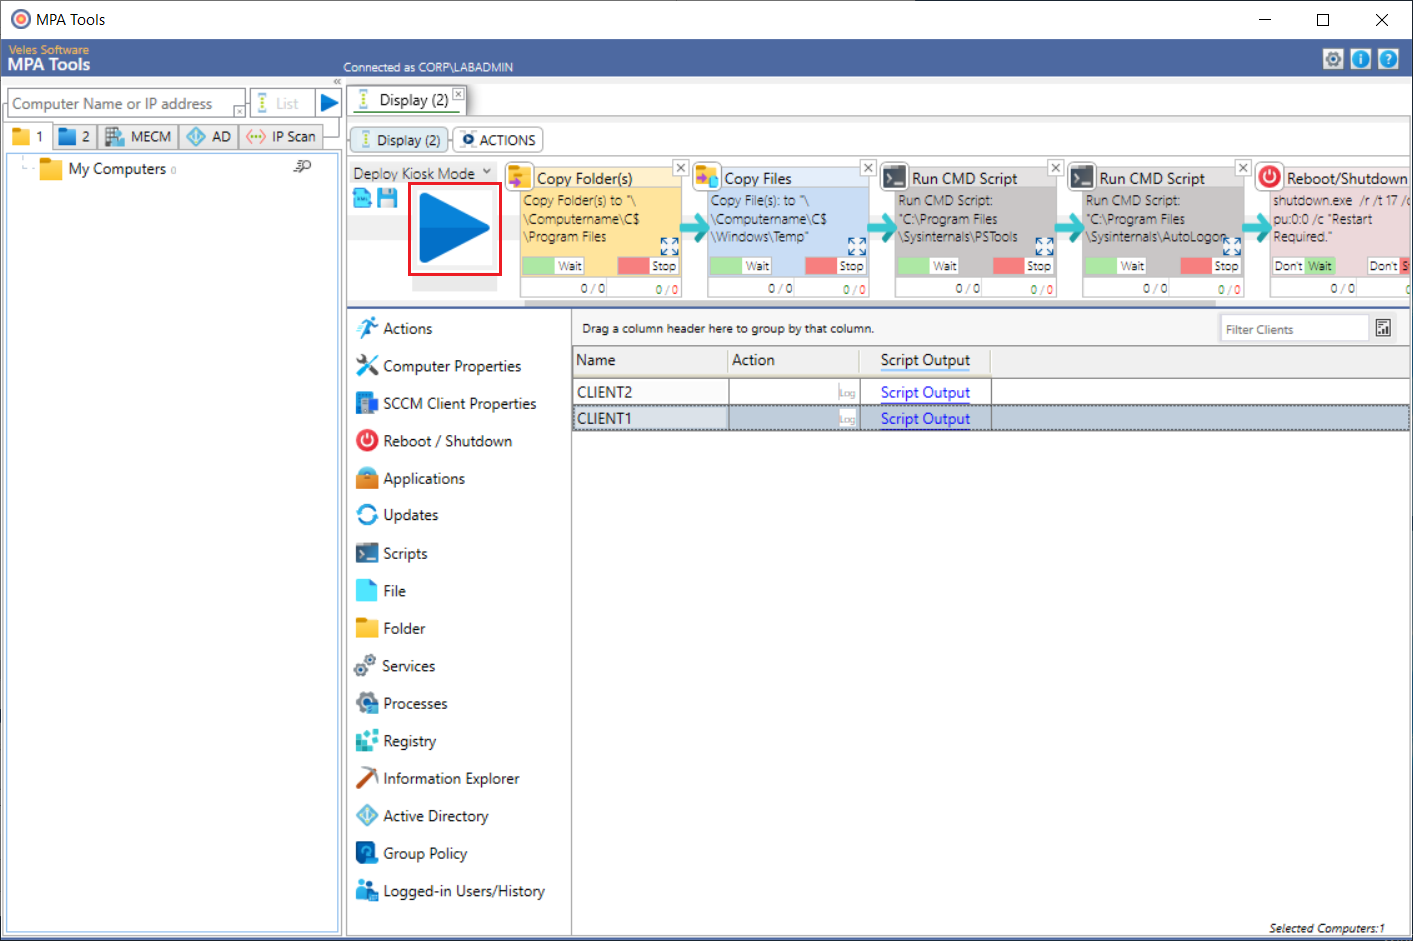Switch to folder tab 1
This screenshot has width=1413, height=941.
(28, 136)
